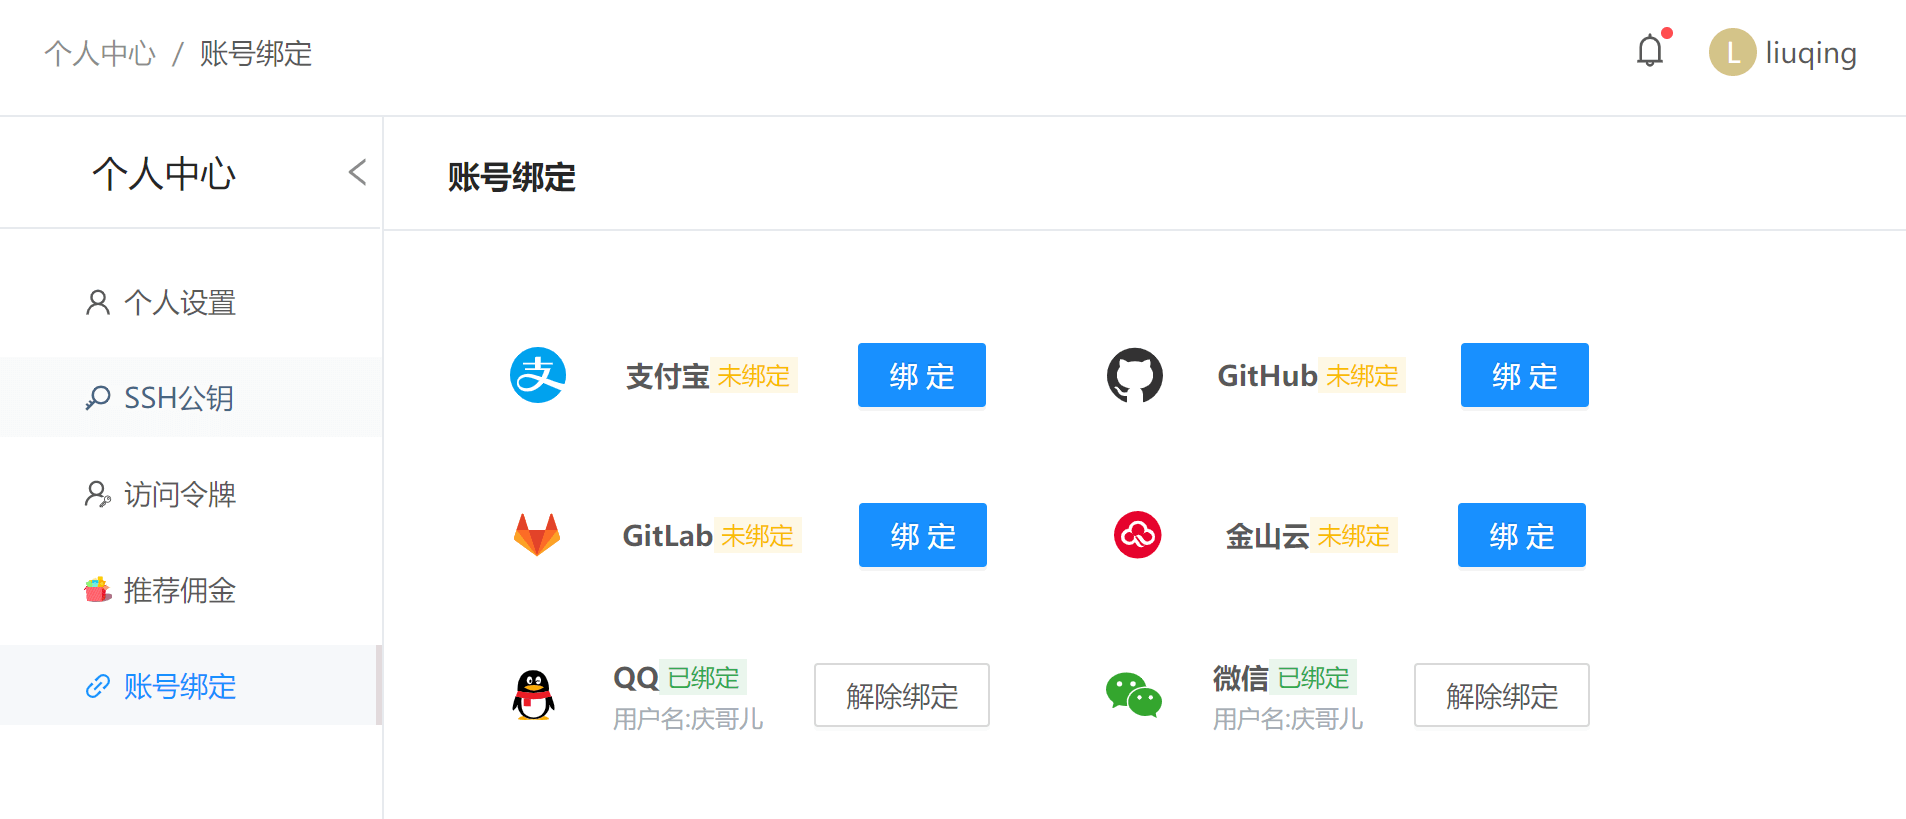Click the 未绑定 tag next to 支付宝
Image resolution: width=1906 pixels, height=819 pixels.
(754, 375)
